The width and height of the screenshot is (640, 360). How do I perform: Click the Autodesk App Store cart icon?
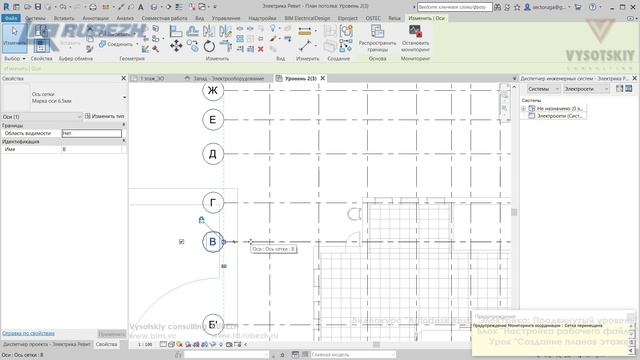[578, 7]
